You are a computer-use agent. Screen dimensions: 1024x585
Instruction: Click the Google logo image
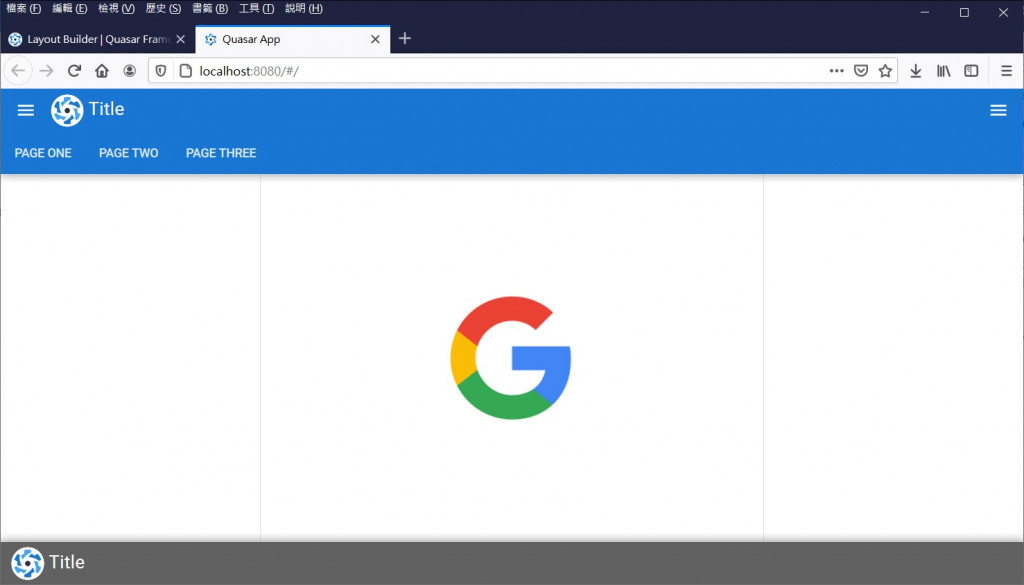[x=511, y=358]
